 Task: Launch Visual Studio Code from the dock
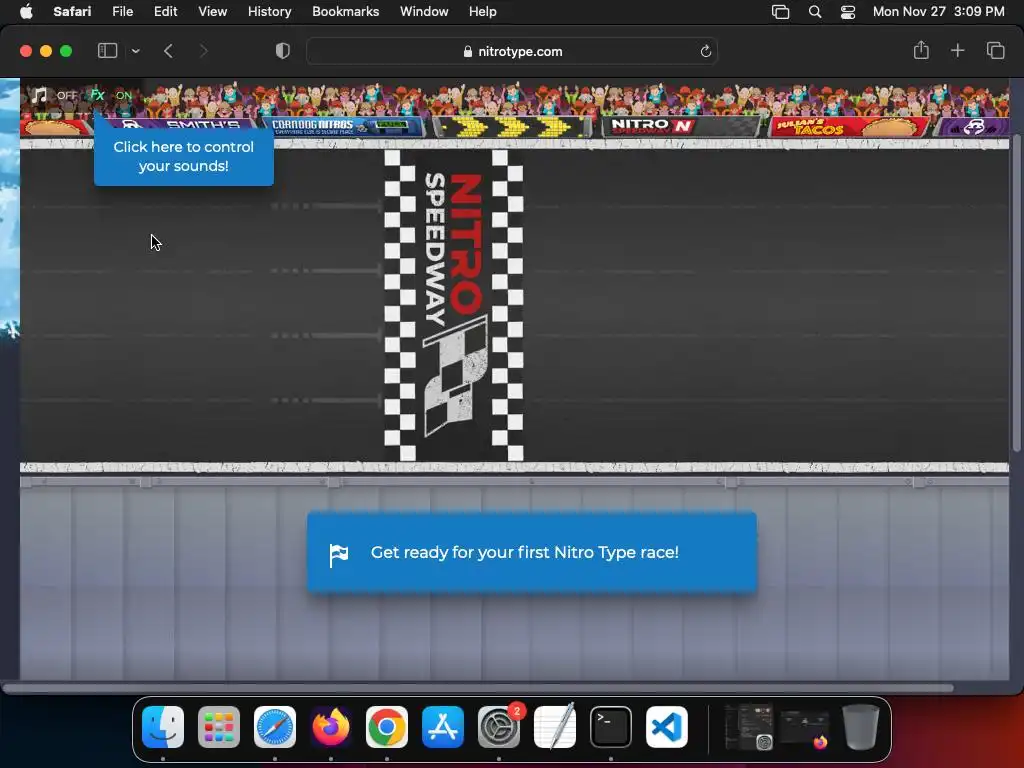coord(667,727)
